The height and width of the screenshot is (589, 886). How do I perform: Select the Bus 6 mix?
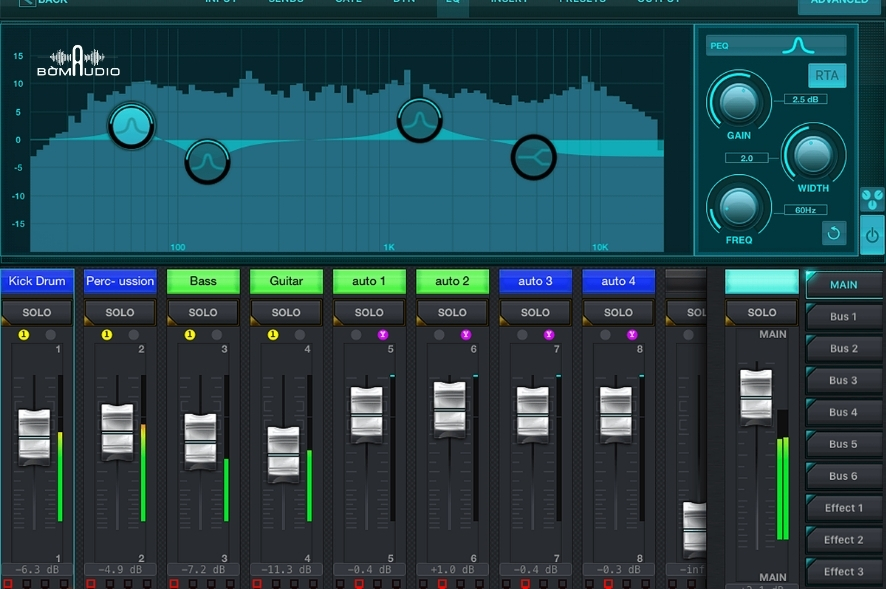[x=844, y=476]
